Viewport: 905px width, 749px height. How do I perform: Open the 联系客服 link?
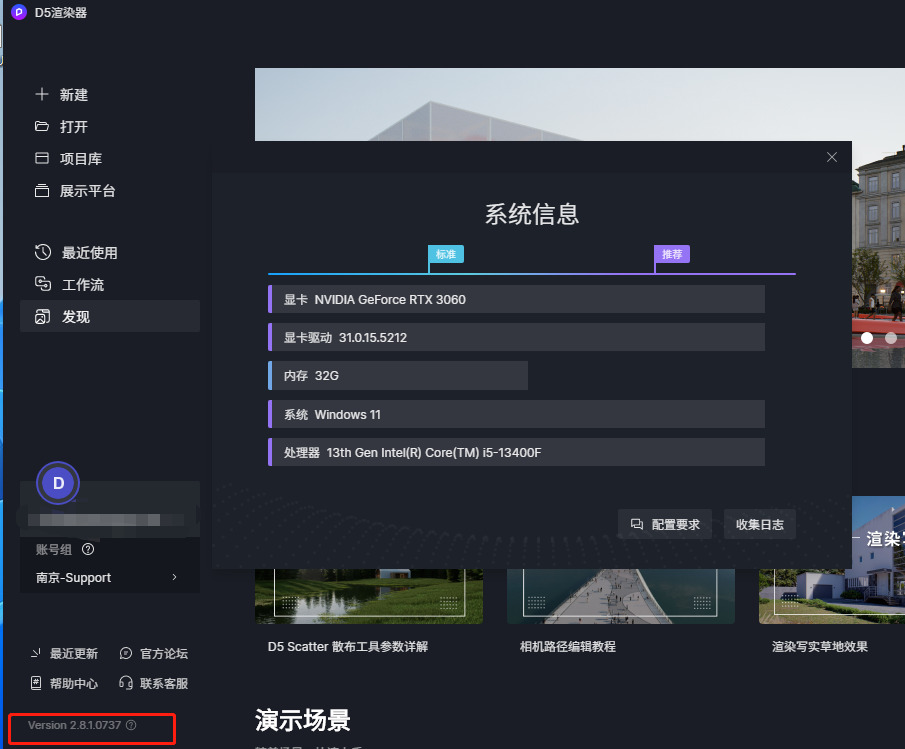point(164,683)
